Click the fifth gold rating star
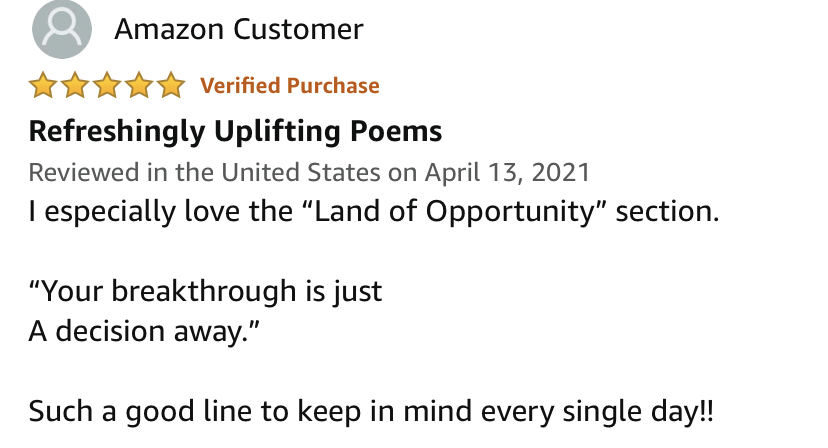Image resolution: width=828 pixels, height=448 pixels. tap(172, 86)
